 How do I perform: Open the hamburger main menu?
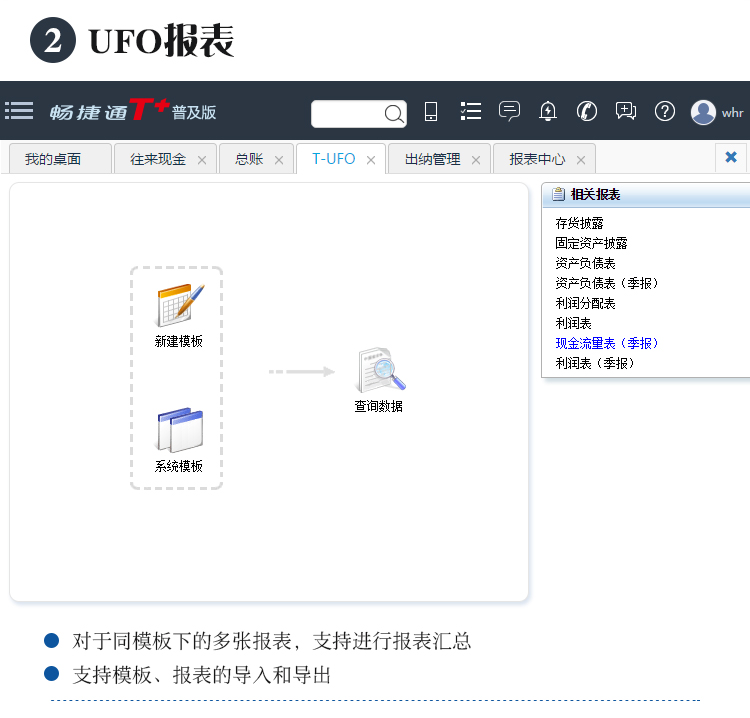pyautogui.click(x=19, y=110)
